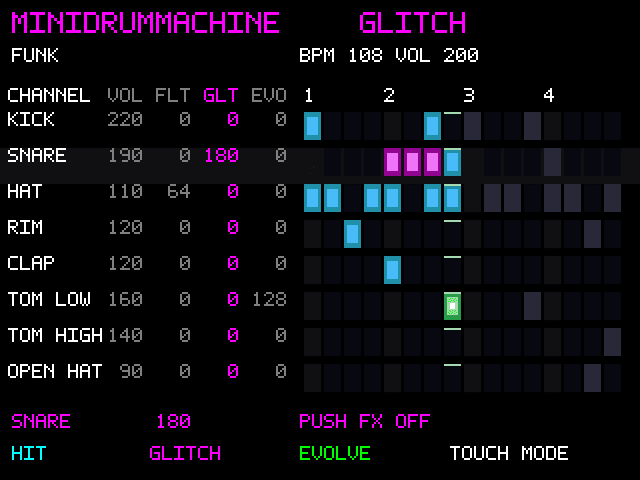Toggle the Hat step 1 cell

click(x=312, y=198)
